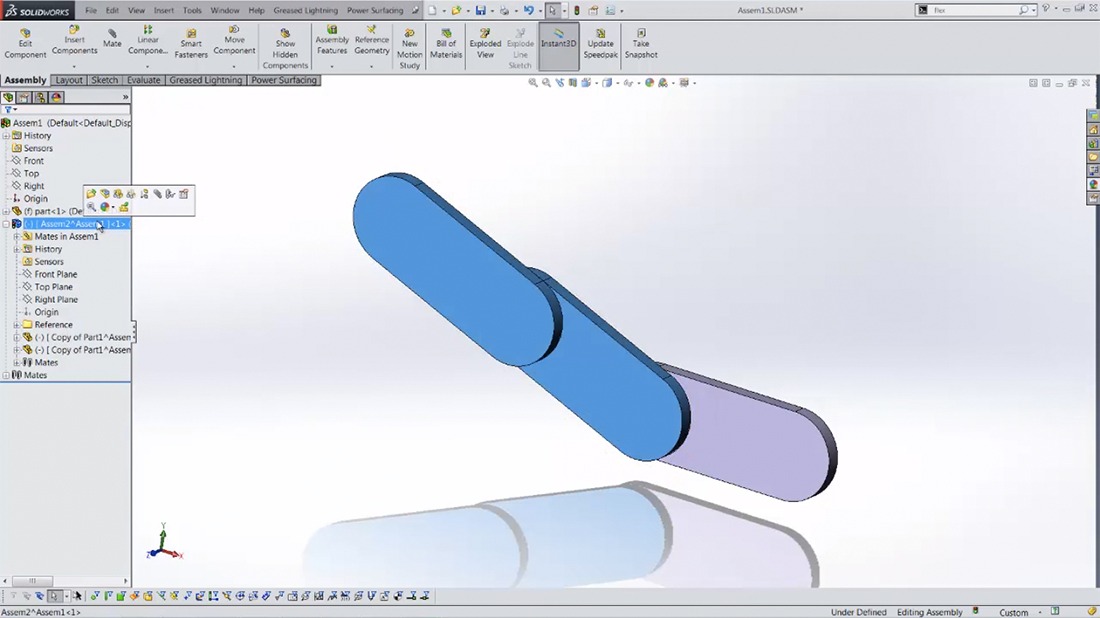Viewport: 1100px width, 618px height.
Task: Create an Exploded View
Action: click(485, 44)
